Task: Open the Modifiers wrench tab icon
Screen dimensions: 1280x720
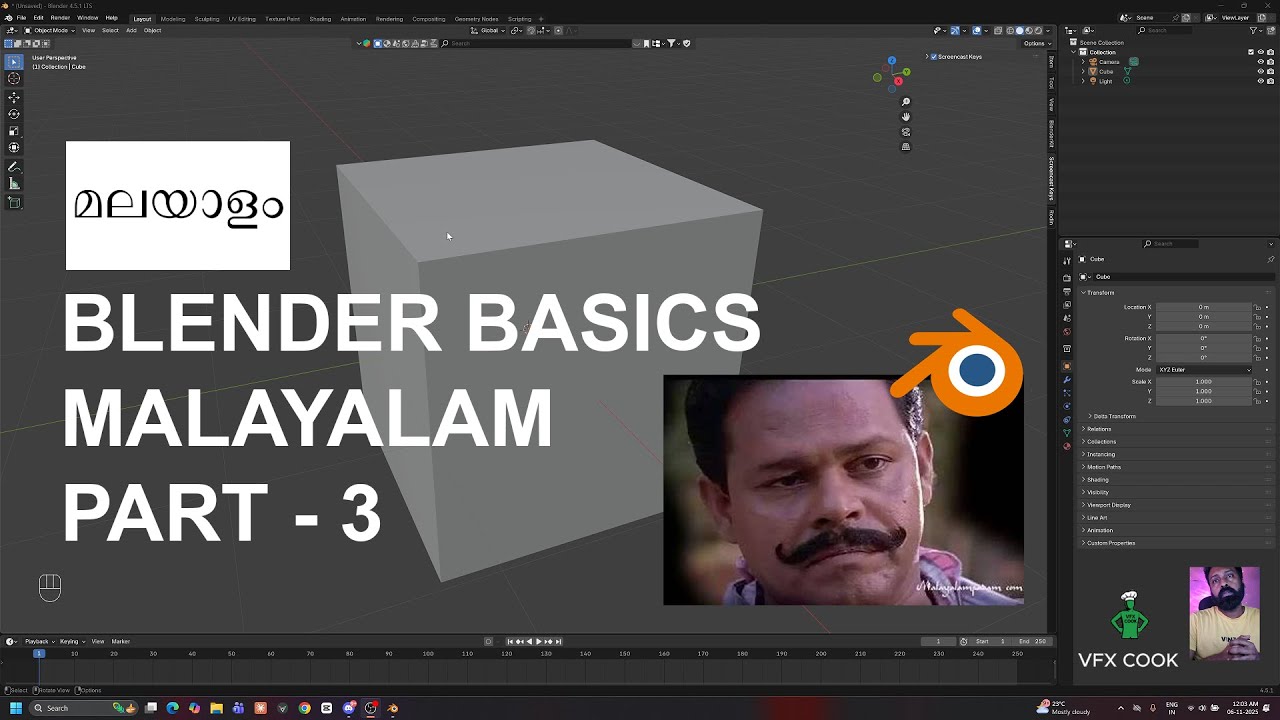Action: pos(1067,380)
